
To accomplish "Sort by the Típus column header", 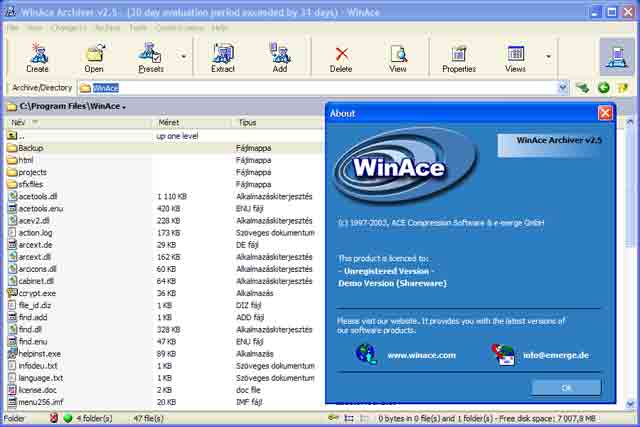I will coord(278,122).
